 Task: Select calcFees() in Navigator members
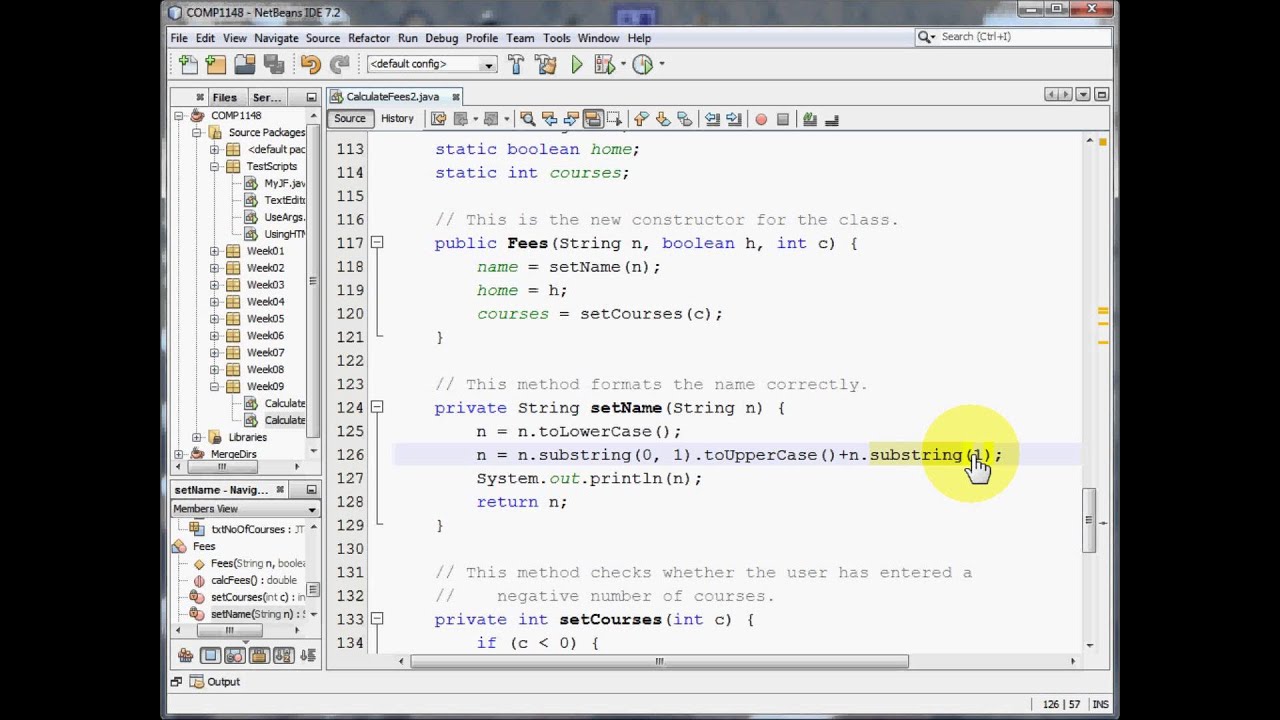[253, 580]
